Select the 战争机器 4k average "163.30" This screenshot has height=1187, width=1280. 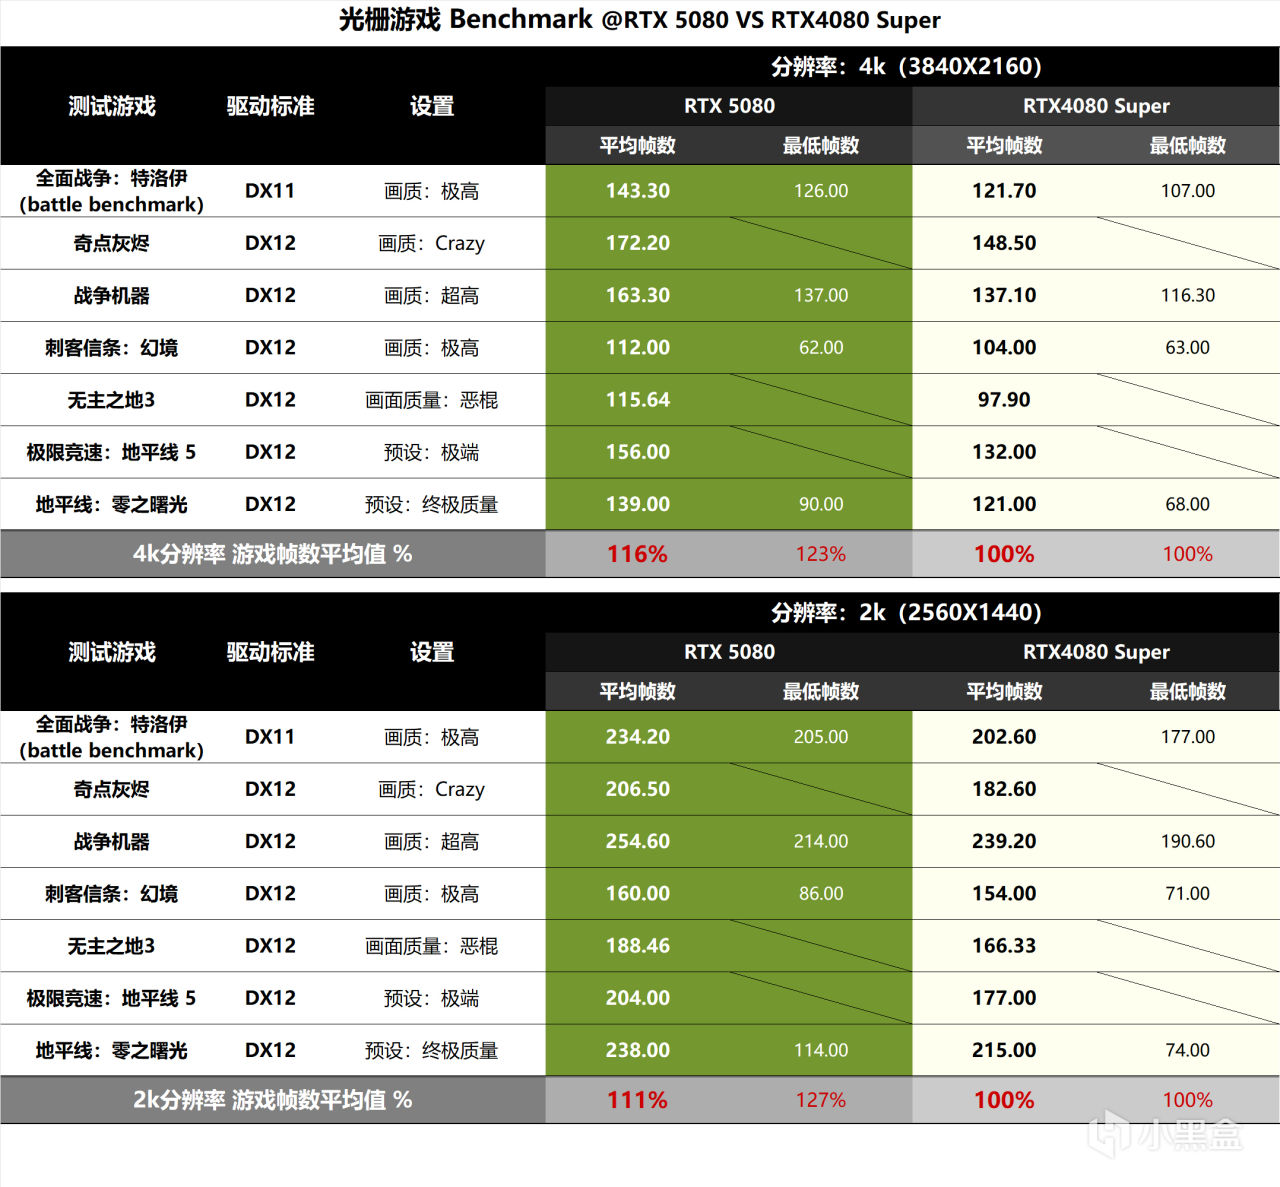638,295
